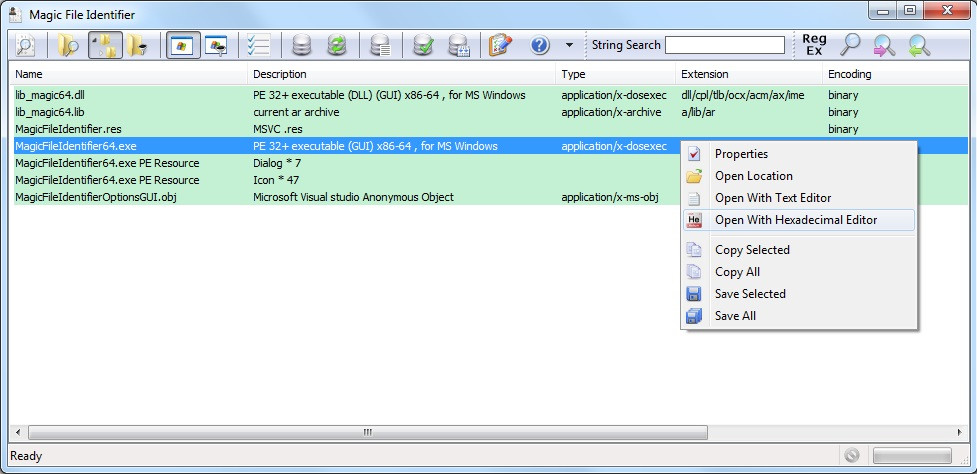Click the scrollbar left arrow

(x=17, y=432)
